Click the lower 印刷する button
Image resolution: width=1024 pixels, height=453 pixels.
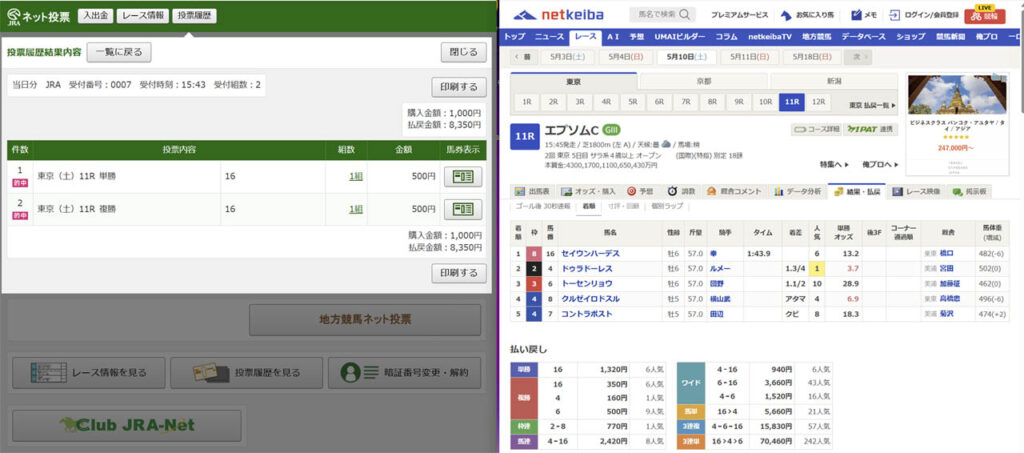pos(458,273)
